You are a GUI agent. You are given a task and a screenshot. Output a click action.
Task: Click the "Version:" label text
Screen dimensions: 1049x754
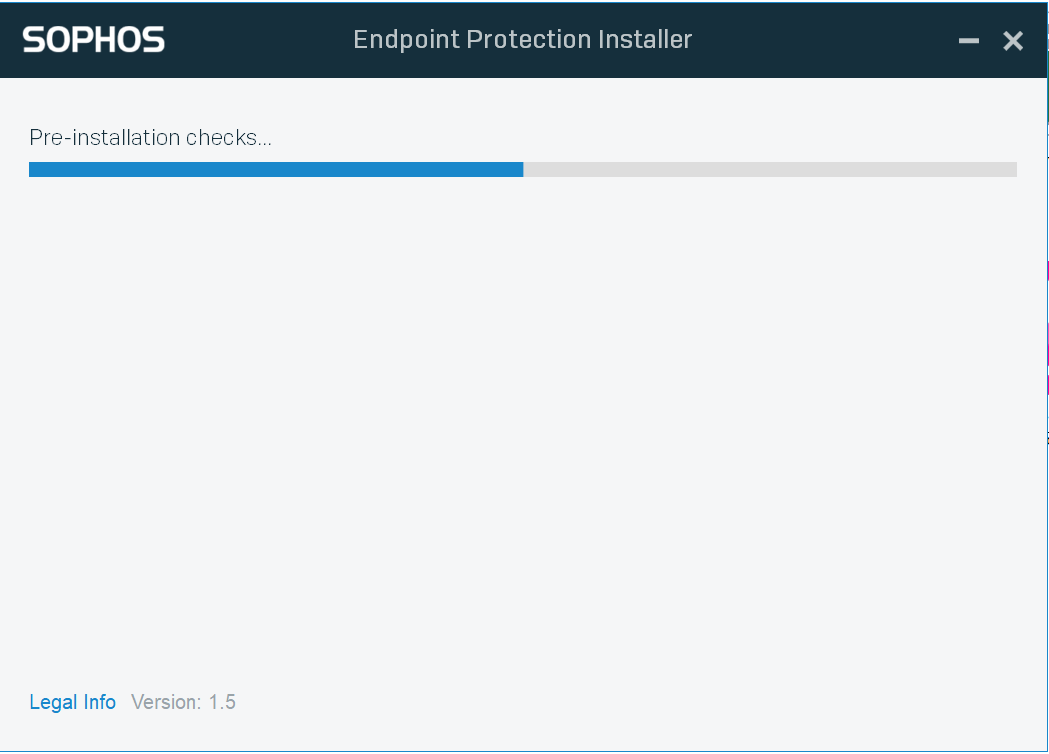point(166,702)
